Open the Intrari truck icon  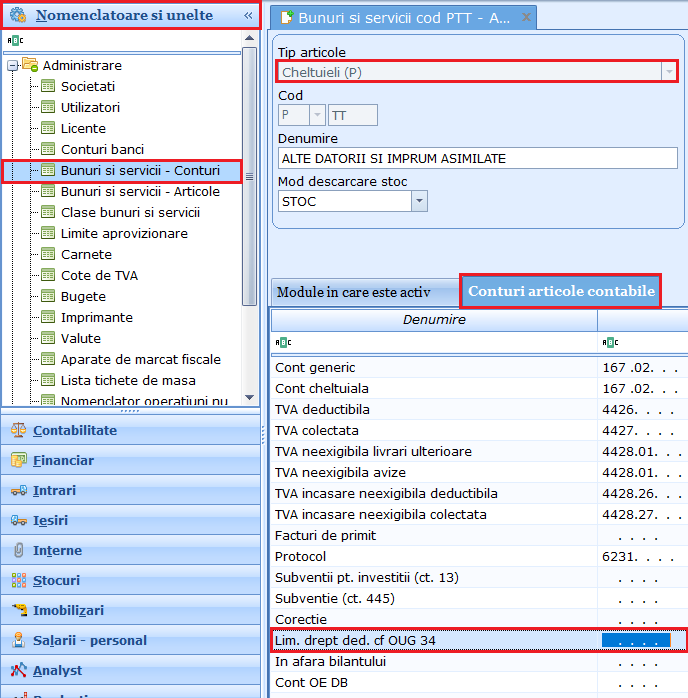pyautogui.click(x=18, y=490)
